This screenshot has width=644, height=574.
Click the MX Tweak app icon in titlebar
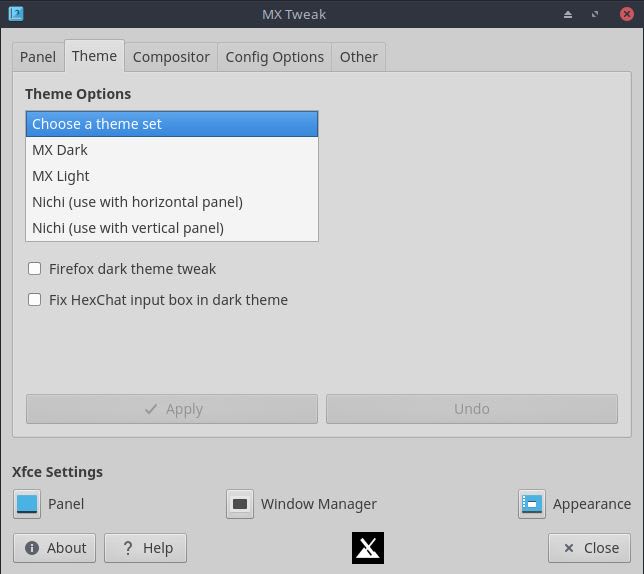pyautogui.click(x=16, y=14)
